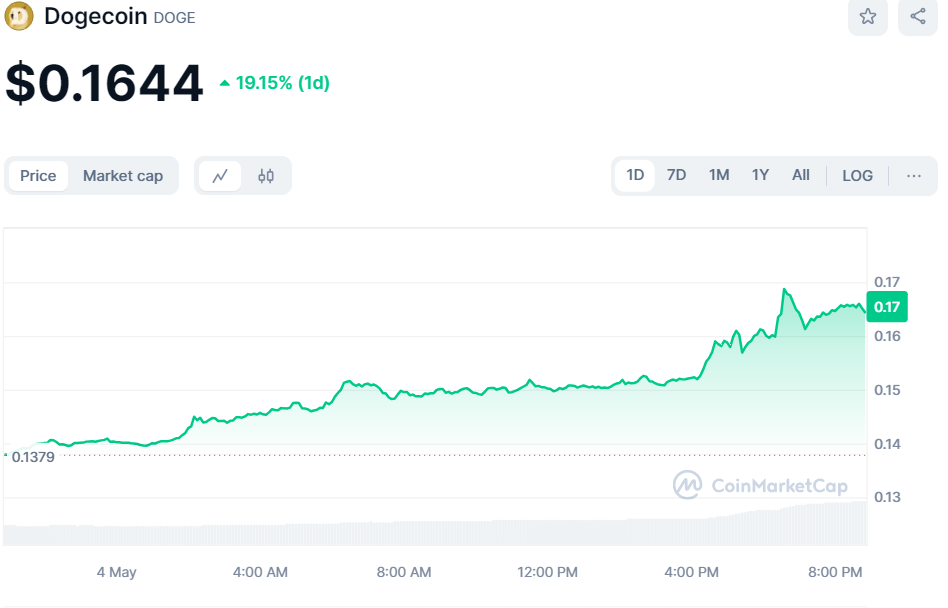
Task: Switch chart to Market cap
Action: tap(123, 176)
